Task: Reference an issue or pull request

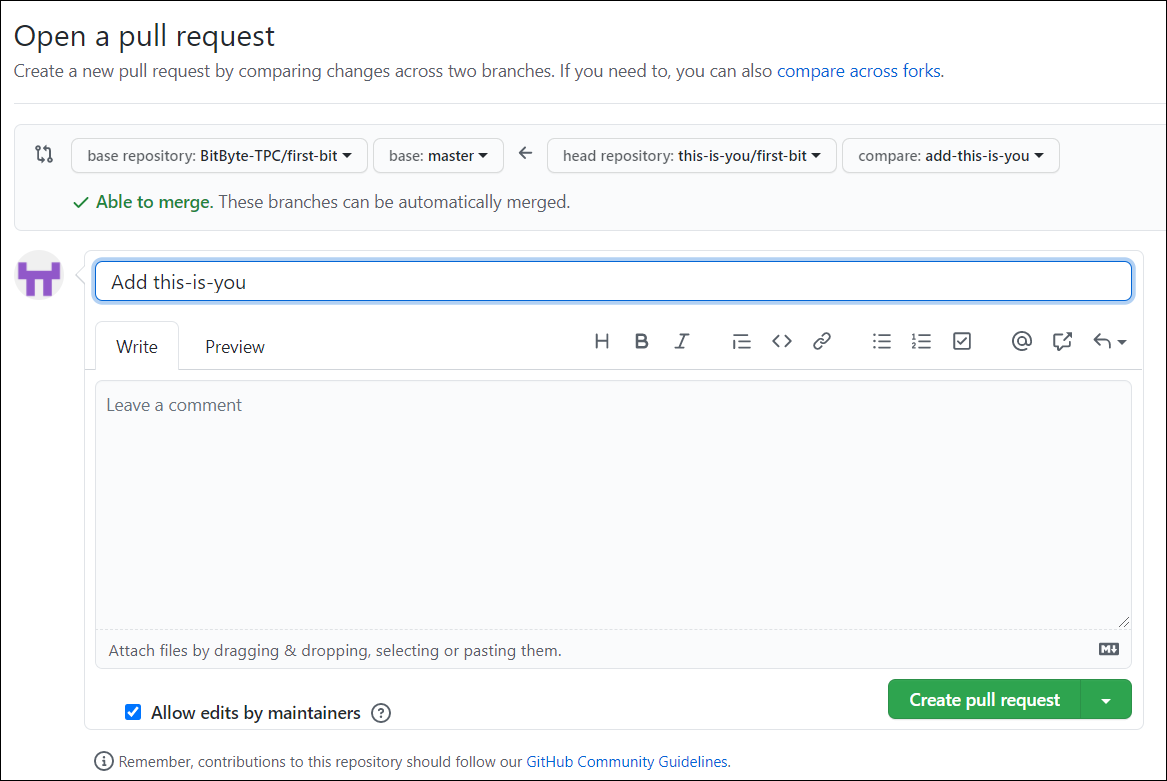Action: pos(1062,341)
